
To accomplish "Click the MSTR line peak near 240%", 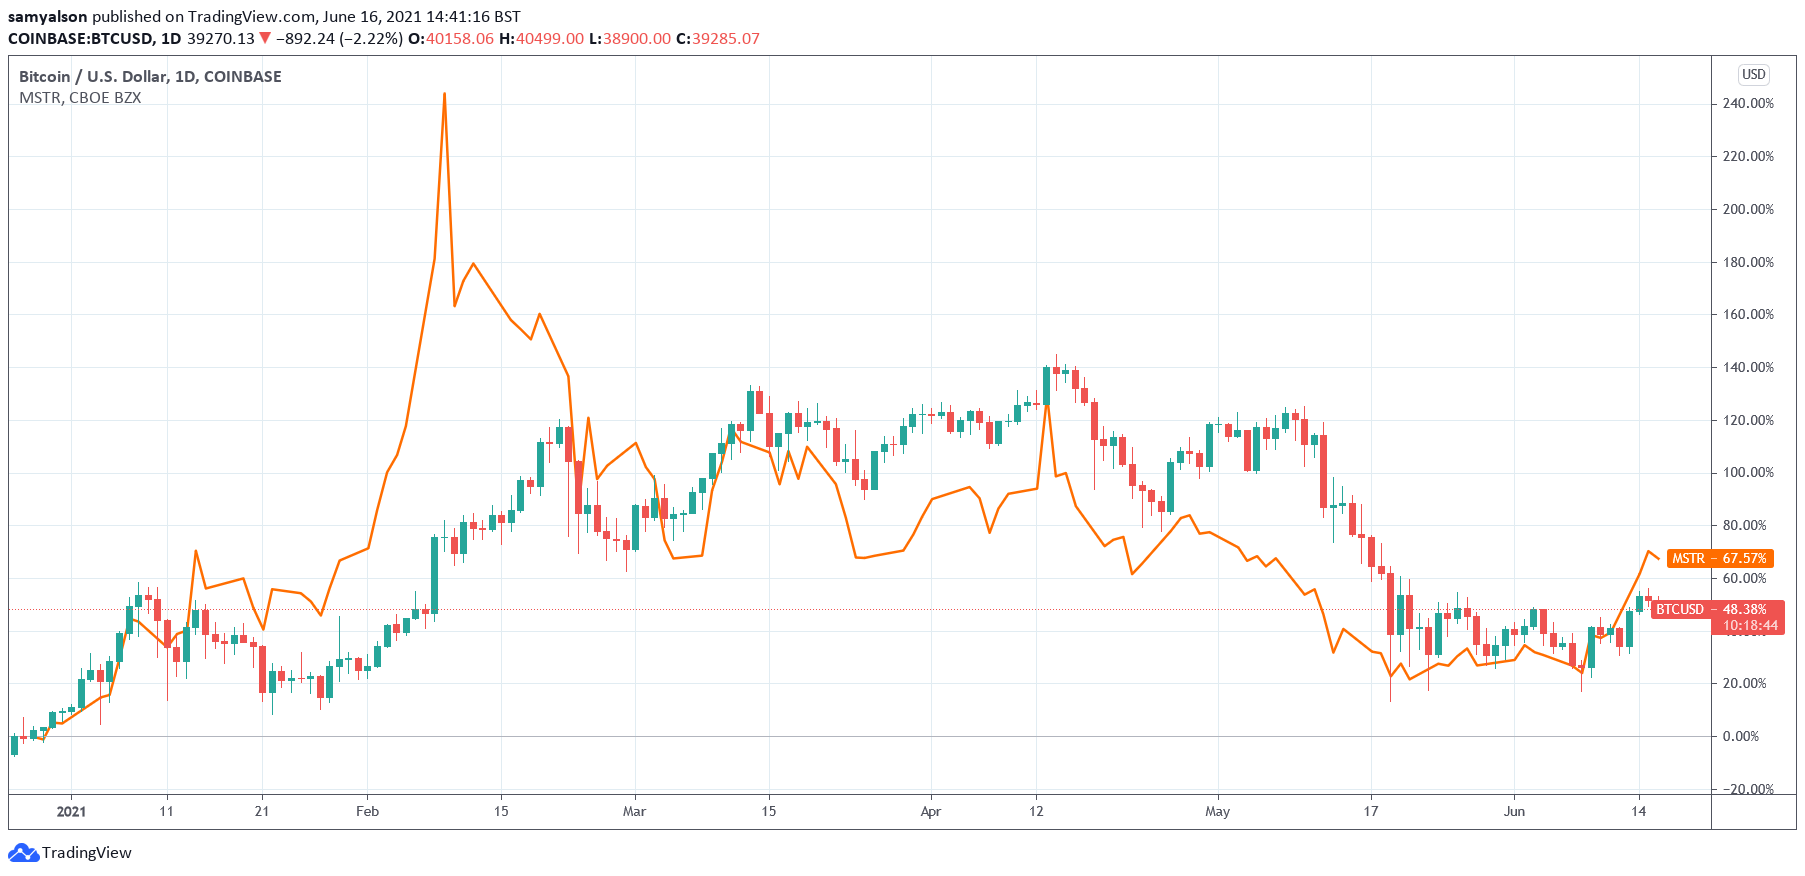I will (x=444, y=95).
